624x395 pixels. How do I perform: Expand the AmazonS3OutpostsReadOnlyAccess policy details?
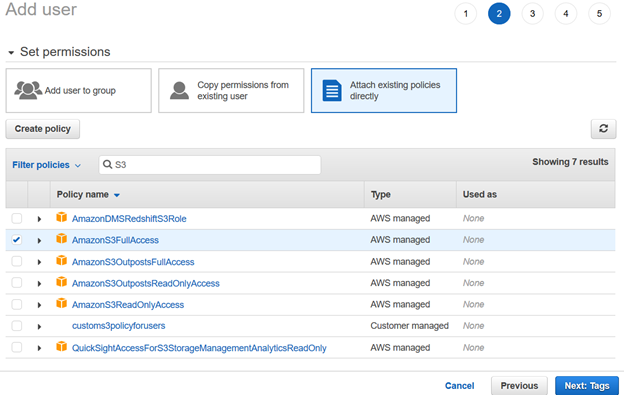(x=39, y=283)
